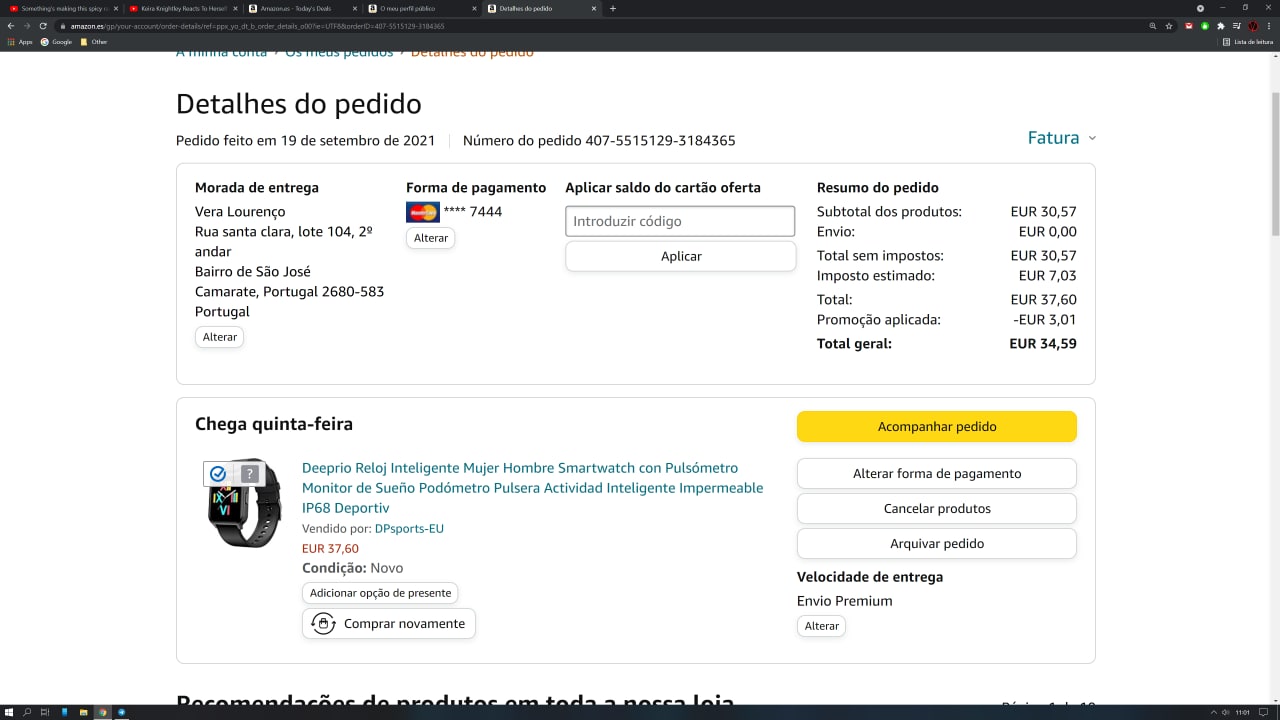
Task: Open the Chrome extensions puzzle icon
Action: pyautogui.click(x=1220, y=26)
